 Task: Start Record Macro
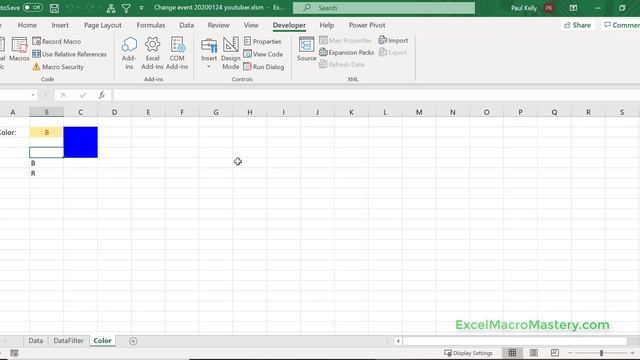pos(57,41)
